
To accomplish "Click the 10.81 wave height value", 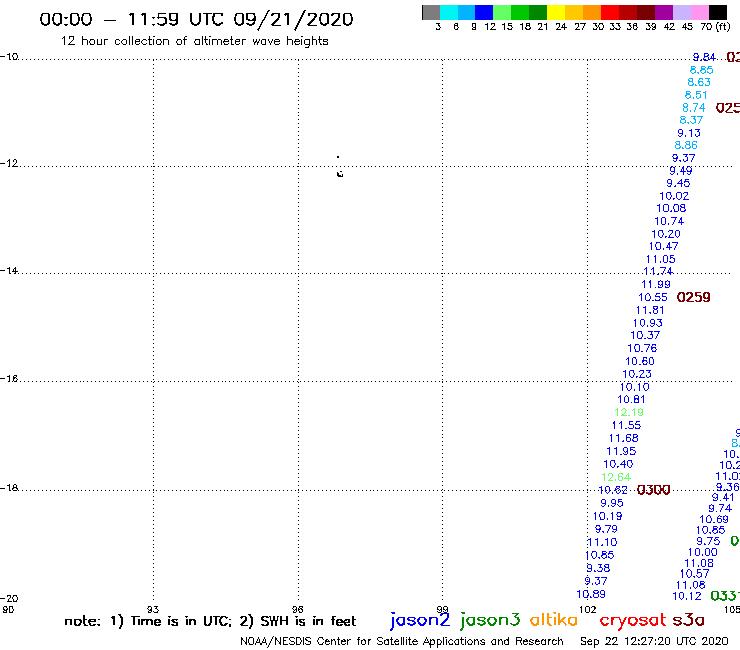I will [x=631, y=399].
